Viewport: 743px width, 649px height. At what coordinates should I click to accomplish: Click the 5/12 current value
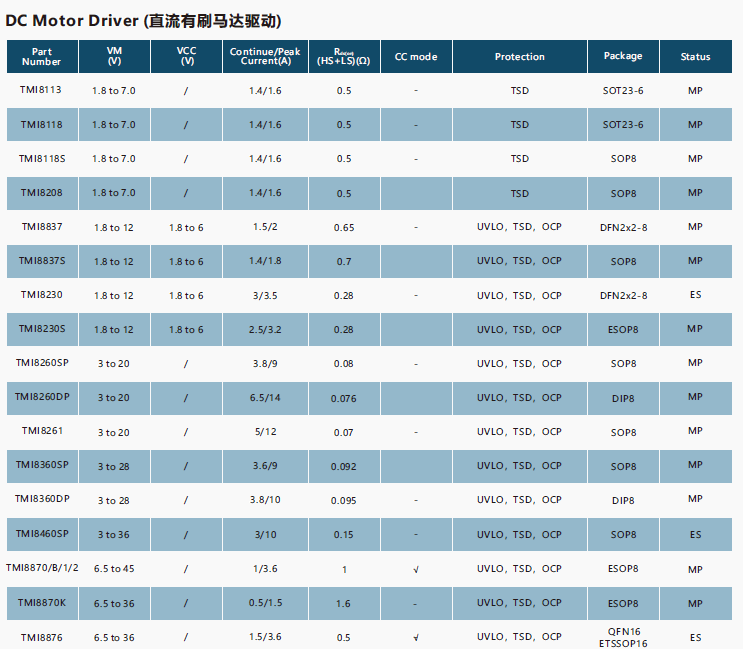[265, 432]
